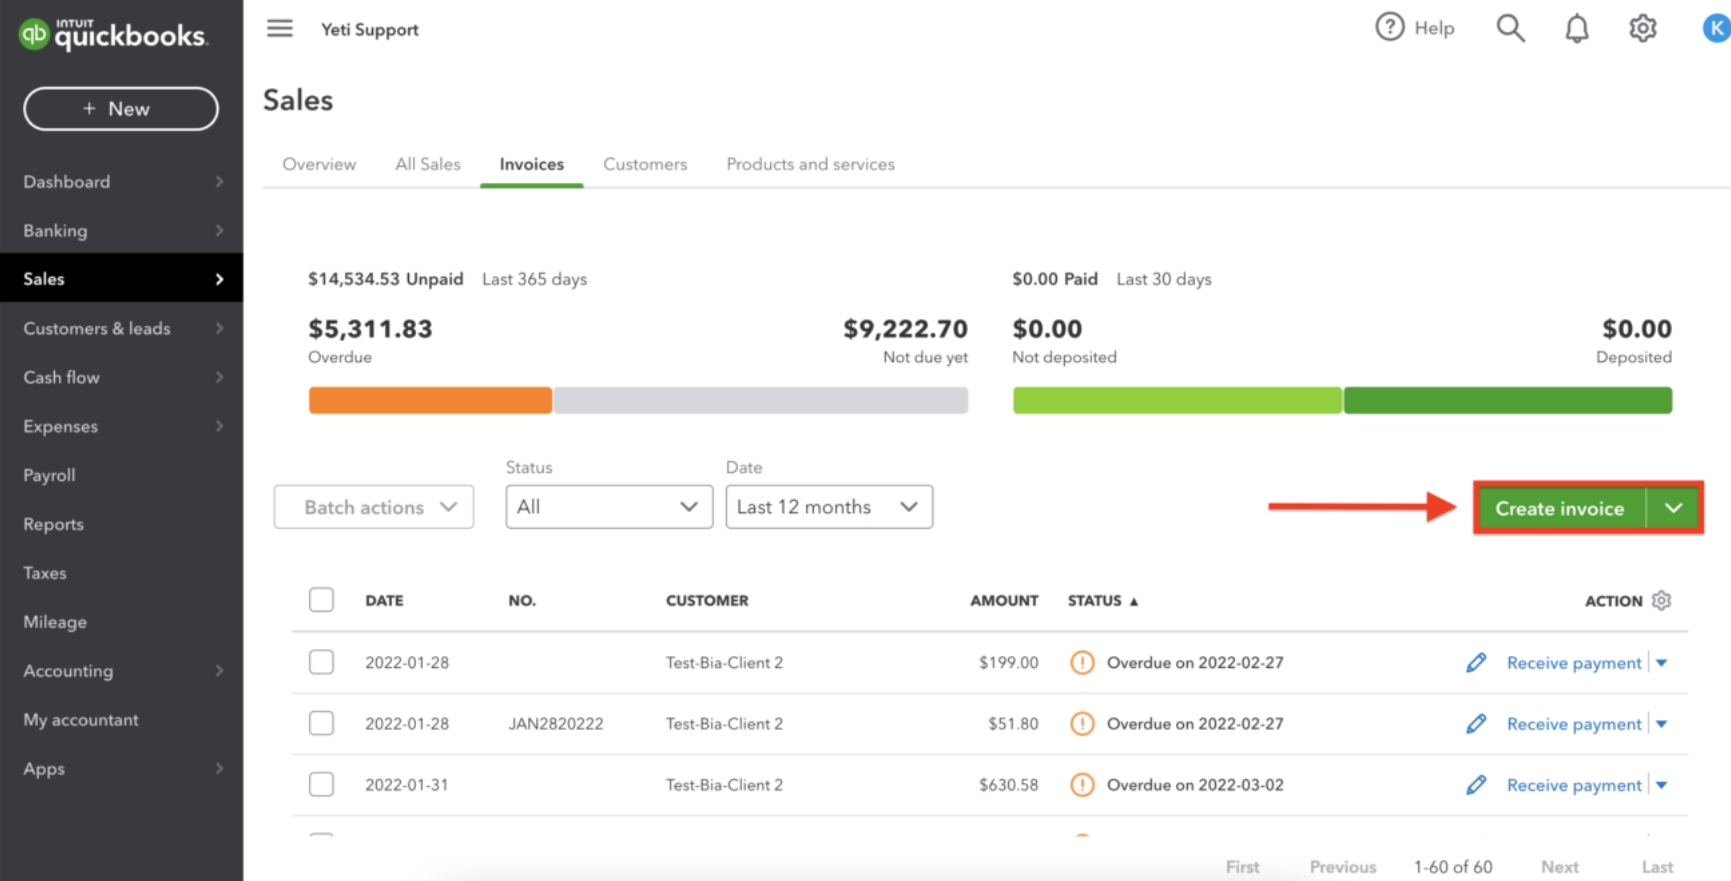Image resolution: width=1731 pixels, height=881 pixels.
Task: Receive payment for invoice JAN2820222
Action: click(x=1574, y=724)
